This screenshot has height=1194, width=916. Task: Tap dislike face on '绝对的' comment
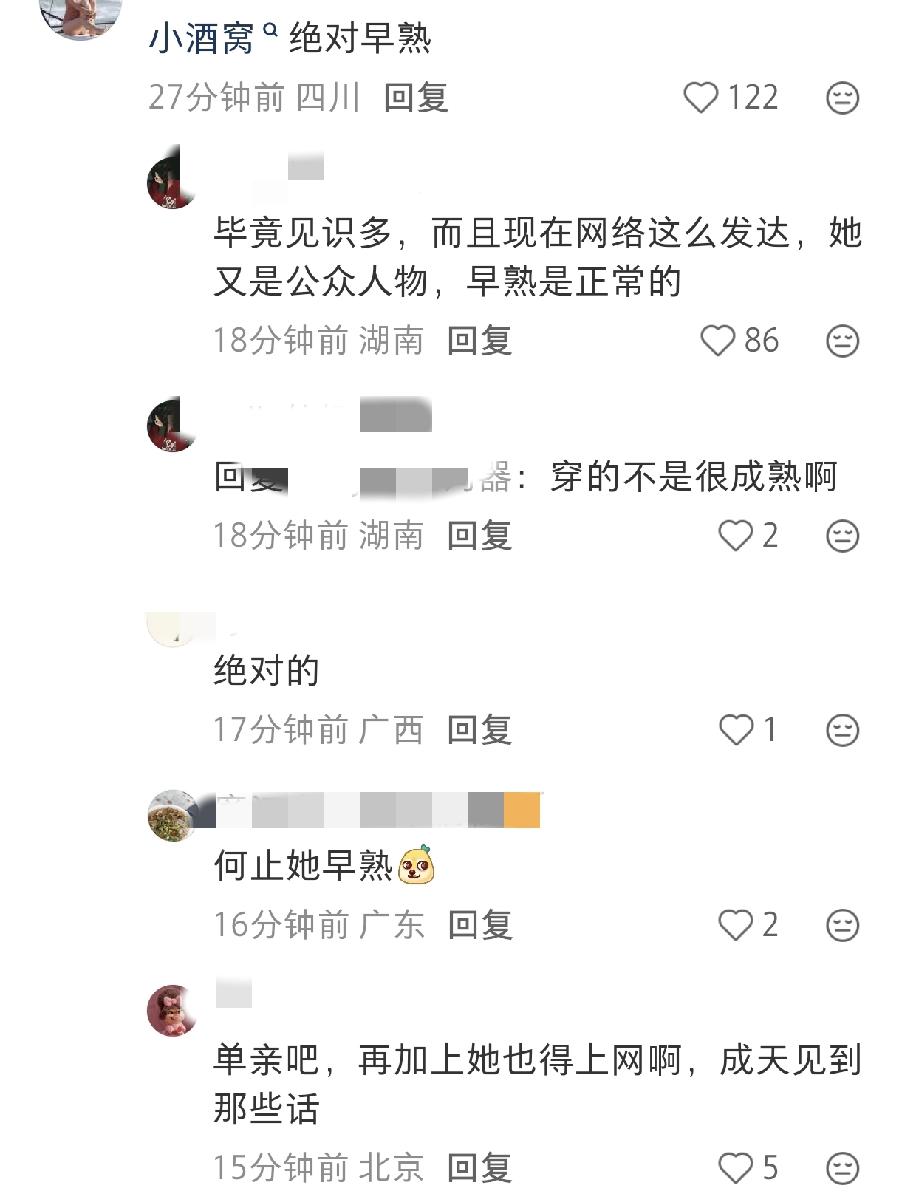tap(842, 731)
